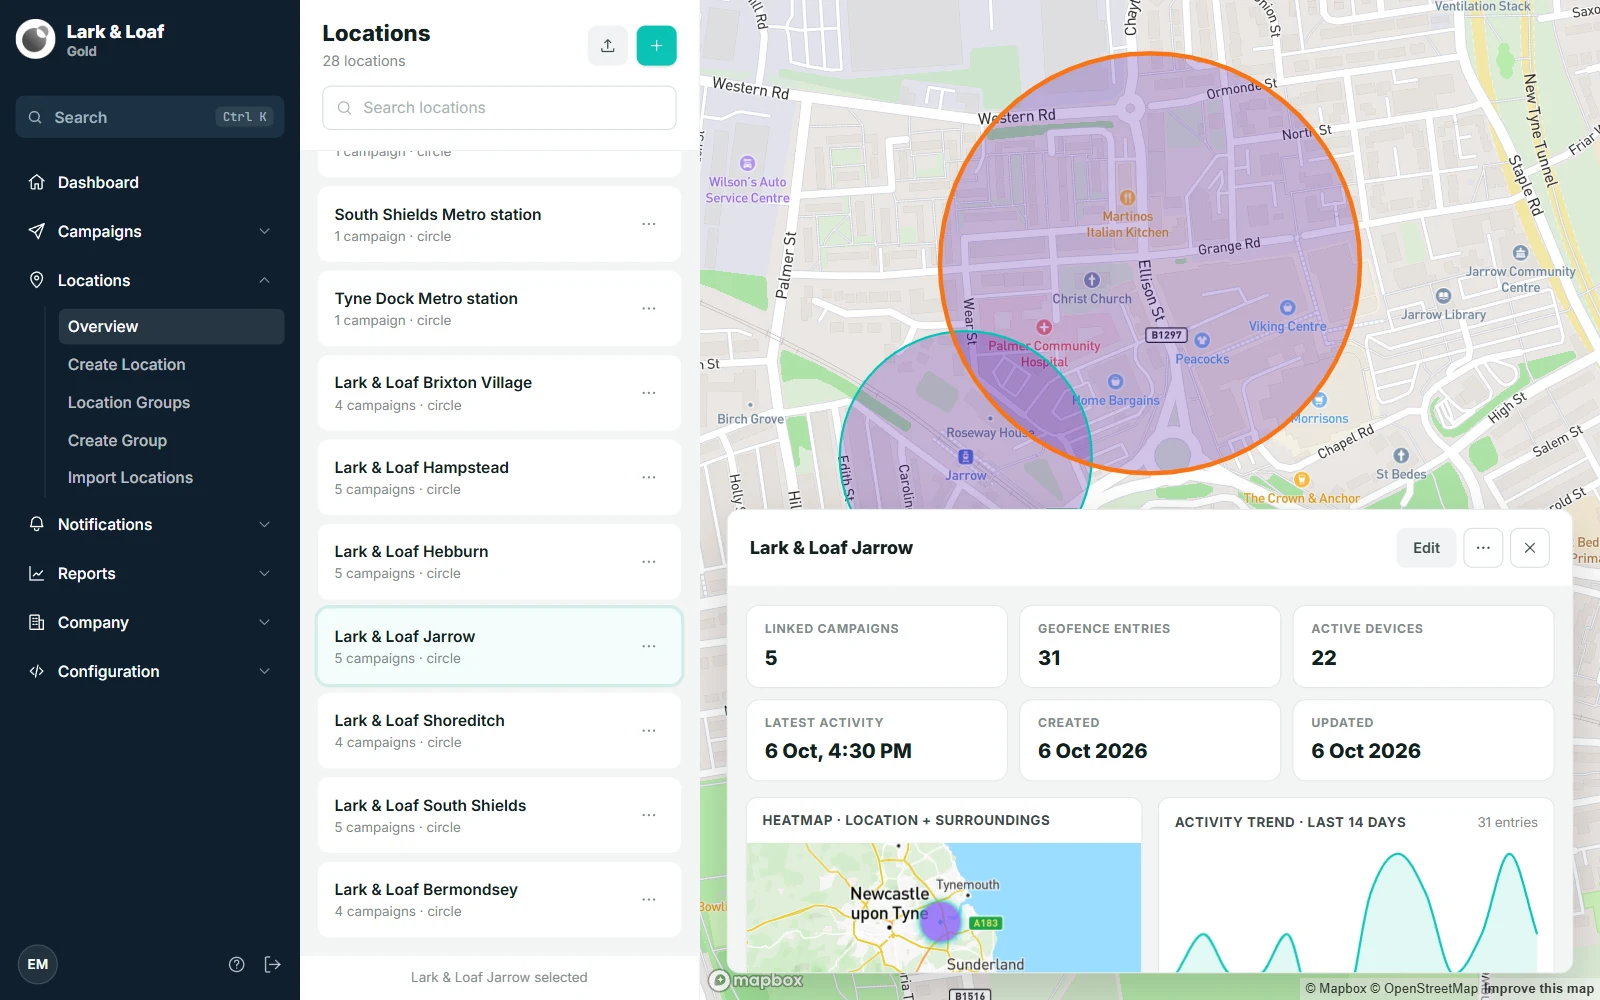
Task: Expand the Notifications menu
Action: (150, 524)
